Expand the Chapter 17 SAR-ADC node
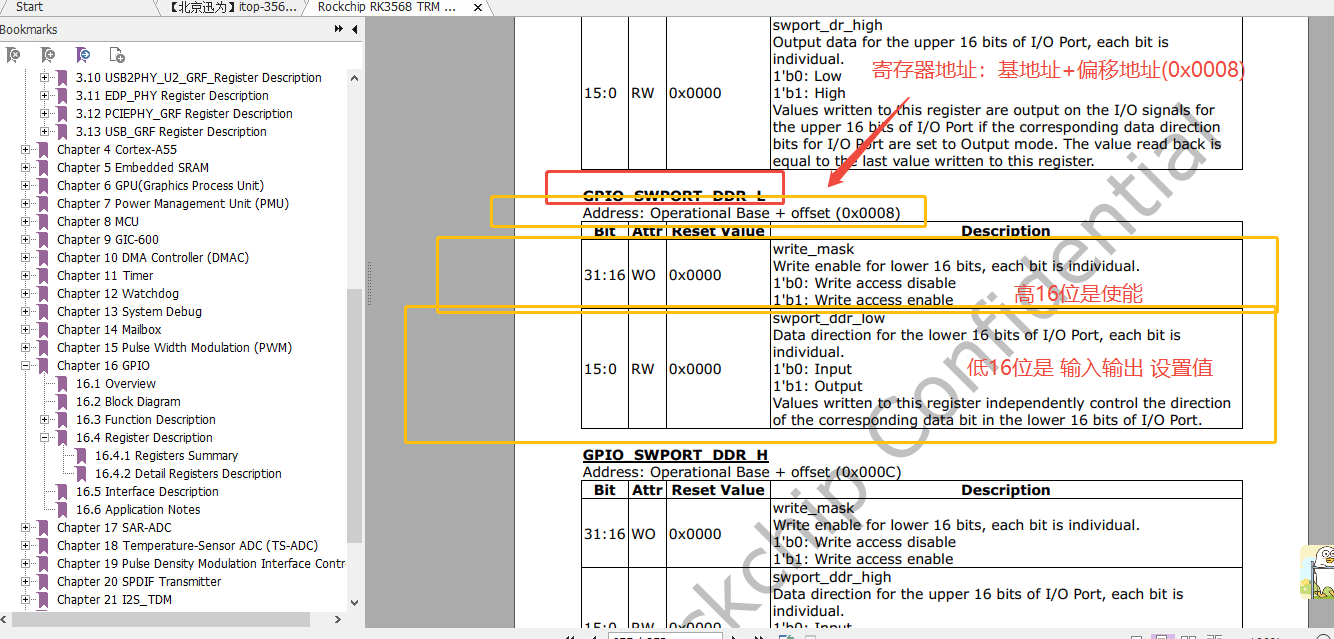This screenshot has width=1334, height=639. pyautogui.click(x=26, y=528)
